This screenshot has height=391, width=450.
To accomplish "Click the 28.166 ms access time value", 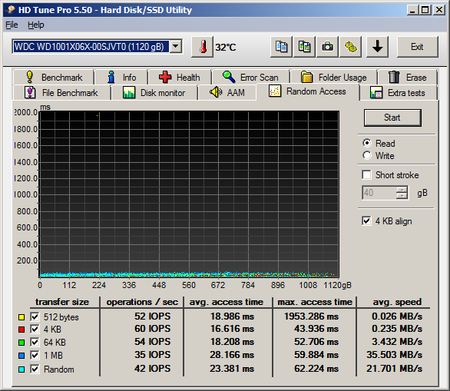I will (x=232, y=355).
